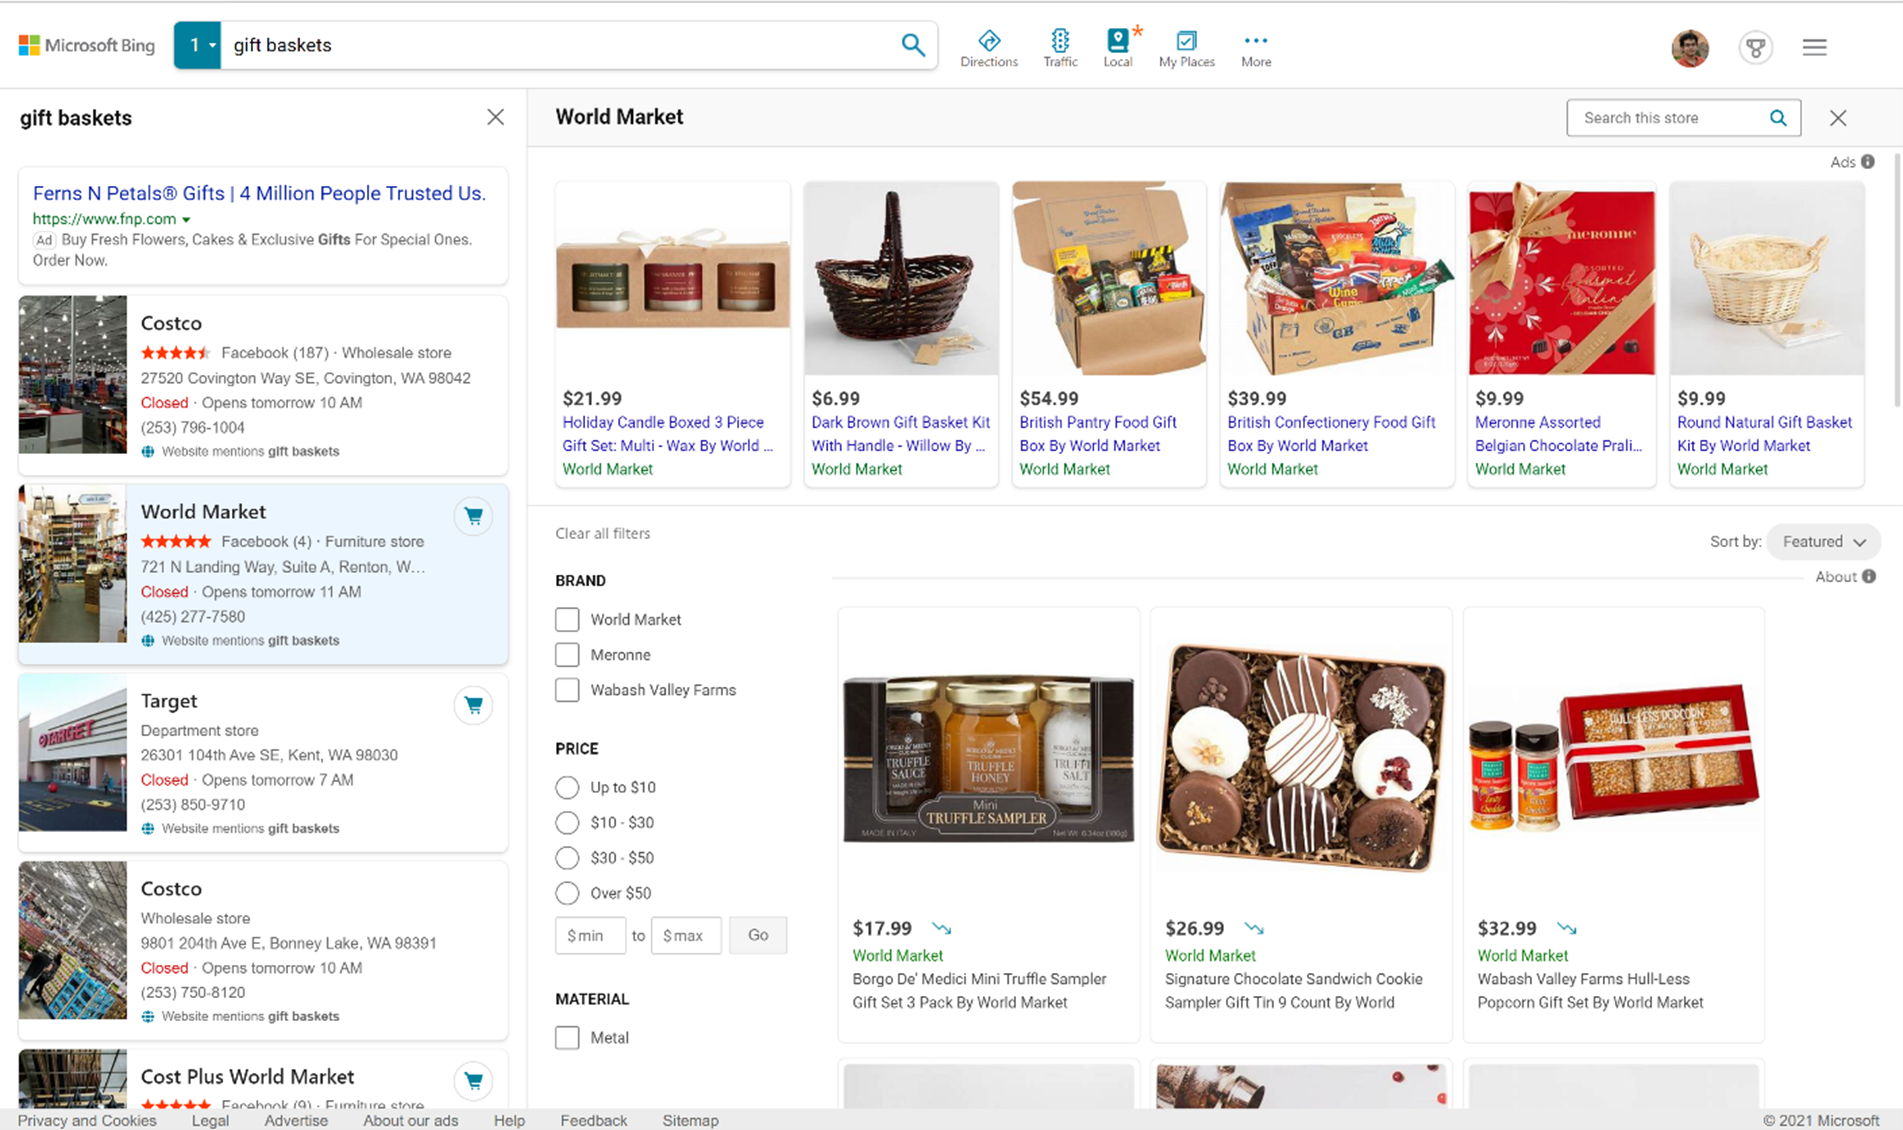The image size is (1903, 1130).
Task: Open British Pantry Food Gift Box link
Action: (x=1098, y=434)
